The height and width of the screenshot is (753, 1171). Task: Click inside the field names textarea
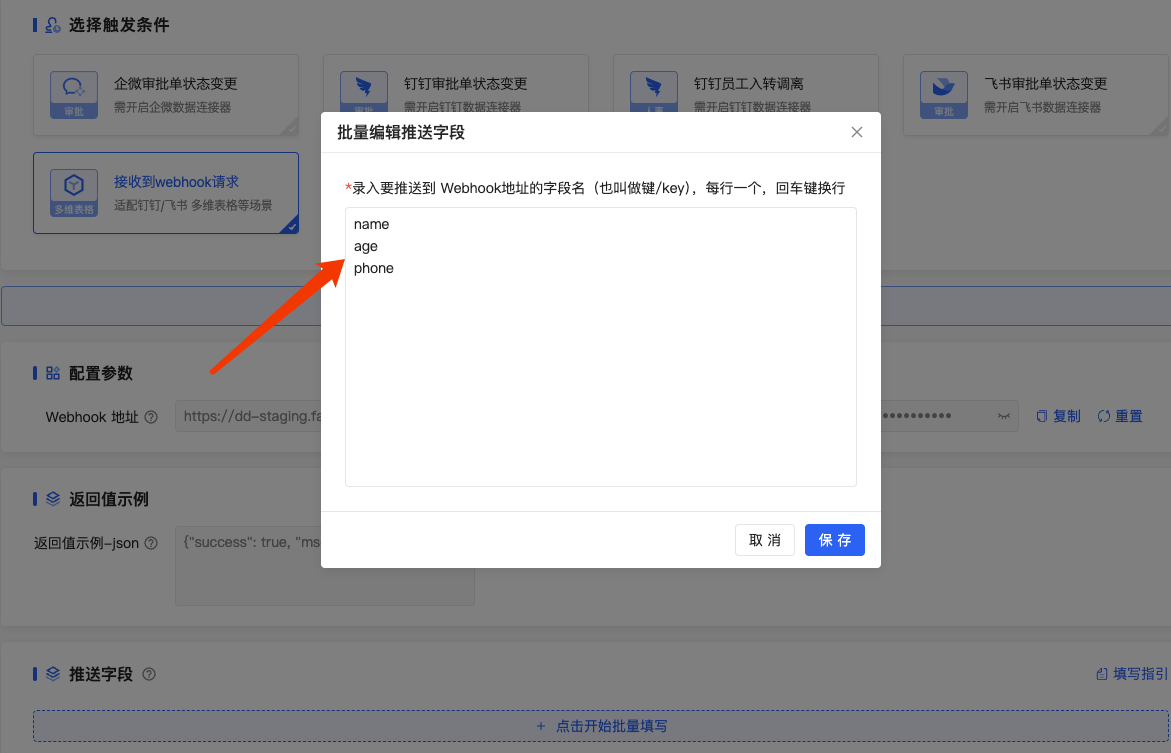600,347
